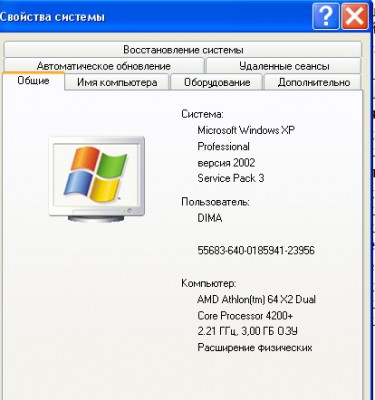Switch to Автоматическое обновление tab

coord(104,66)
